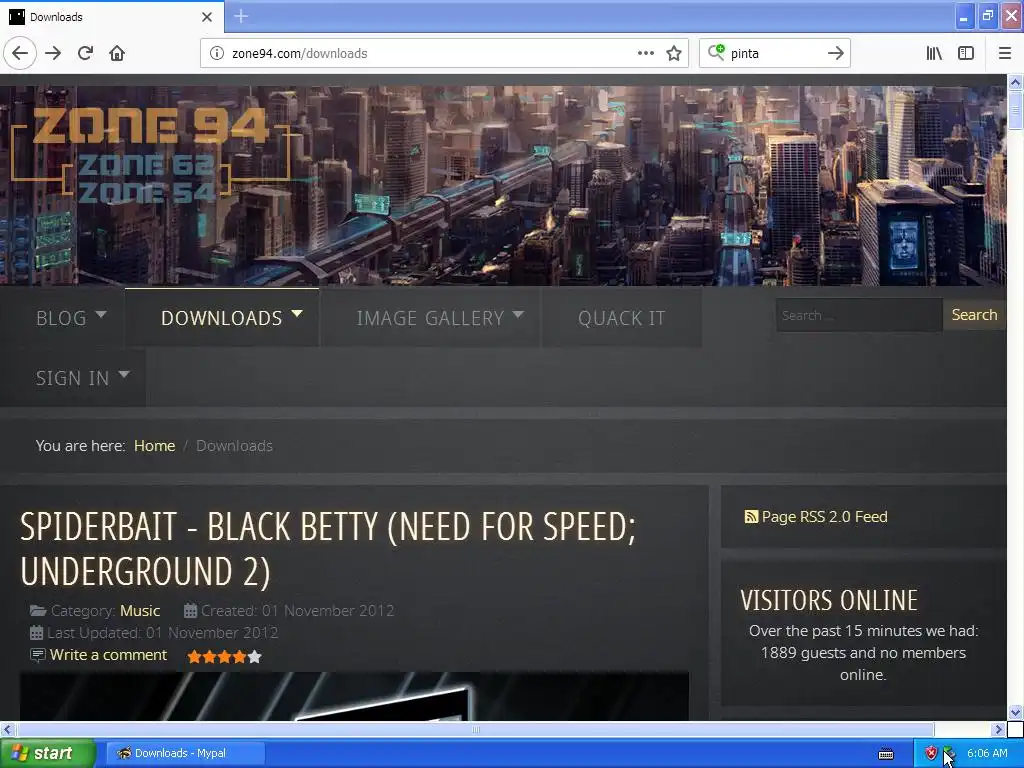Viewport: 1024px width, 768px height.
Task: Click the vertical scrollbar down arrow
Action: click(x=1015, y=712)
